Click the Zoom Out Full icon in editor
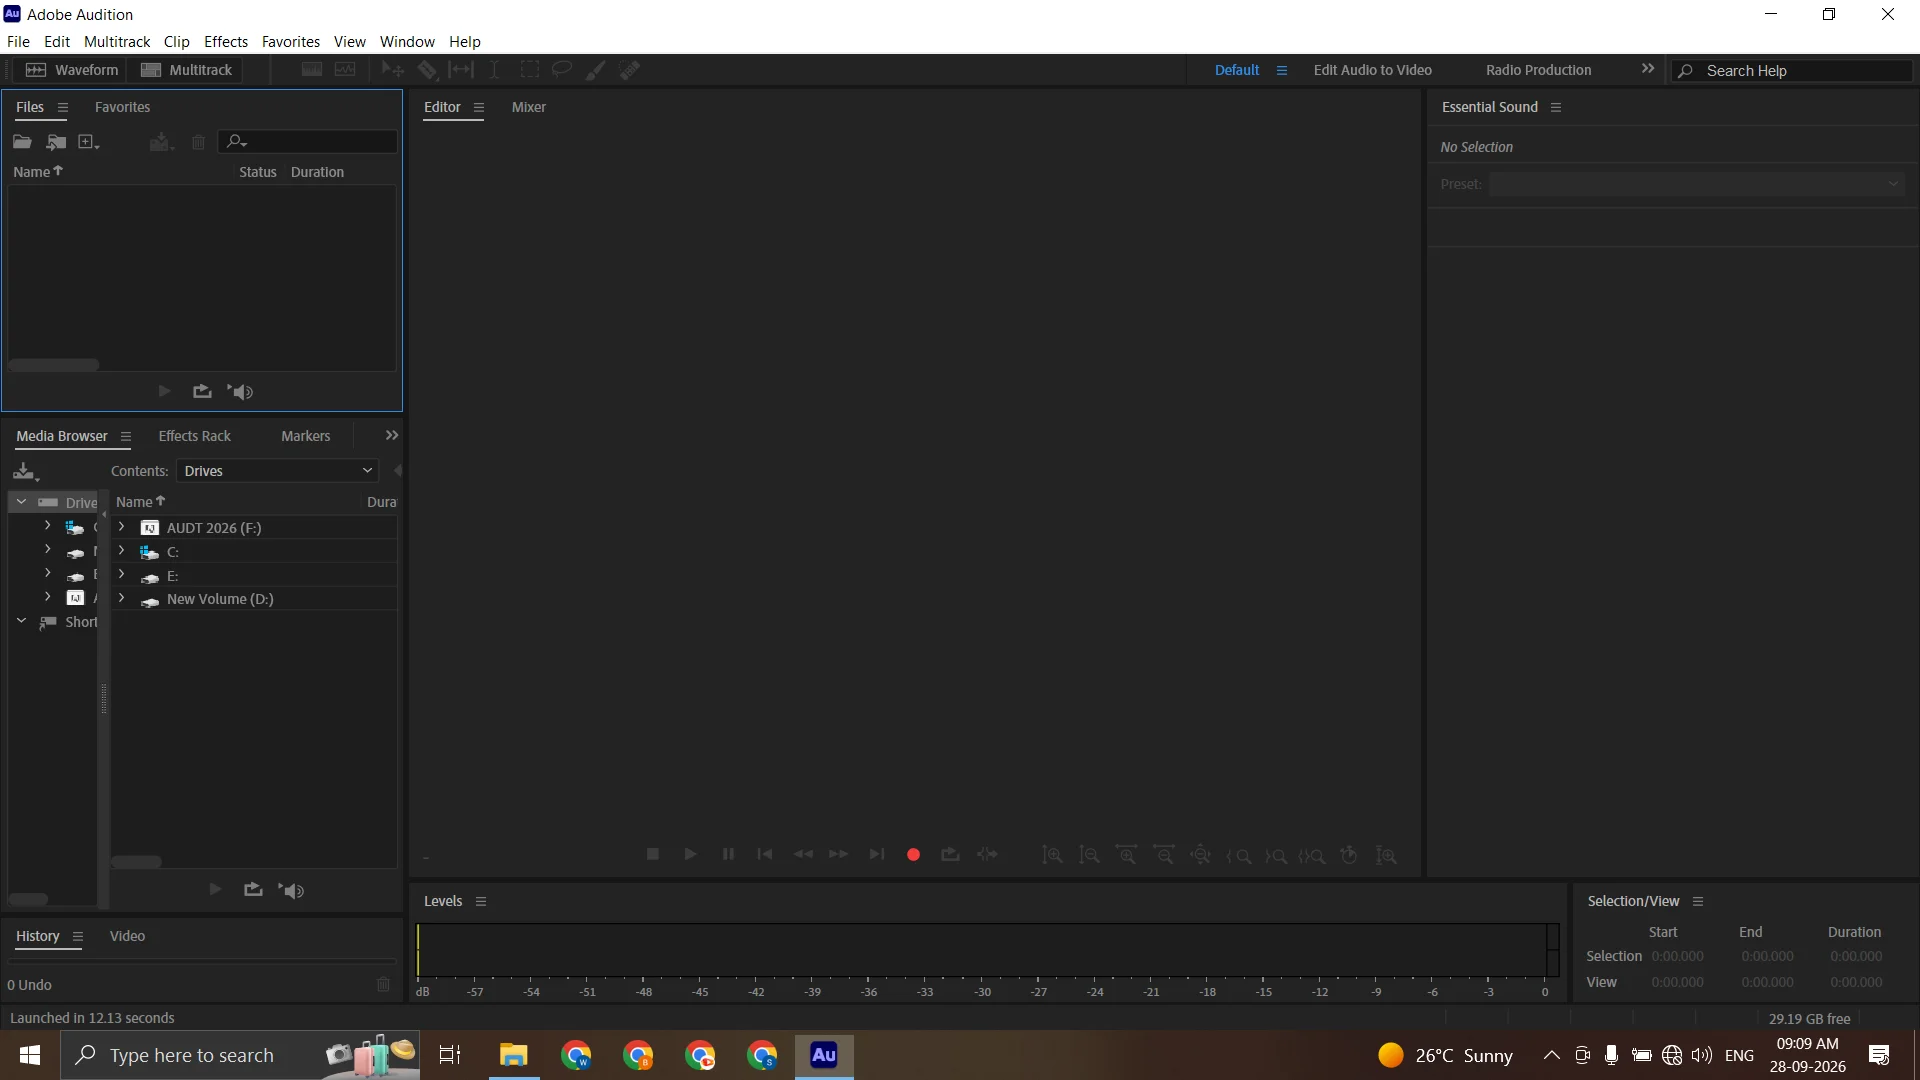Image resolution: width=1920 pixels, height=1080 pixels. [x=1201, y=856]
